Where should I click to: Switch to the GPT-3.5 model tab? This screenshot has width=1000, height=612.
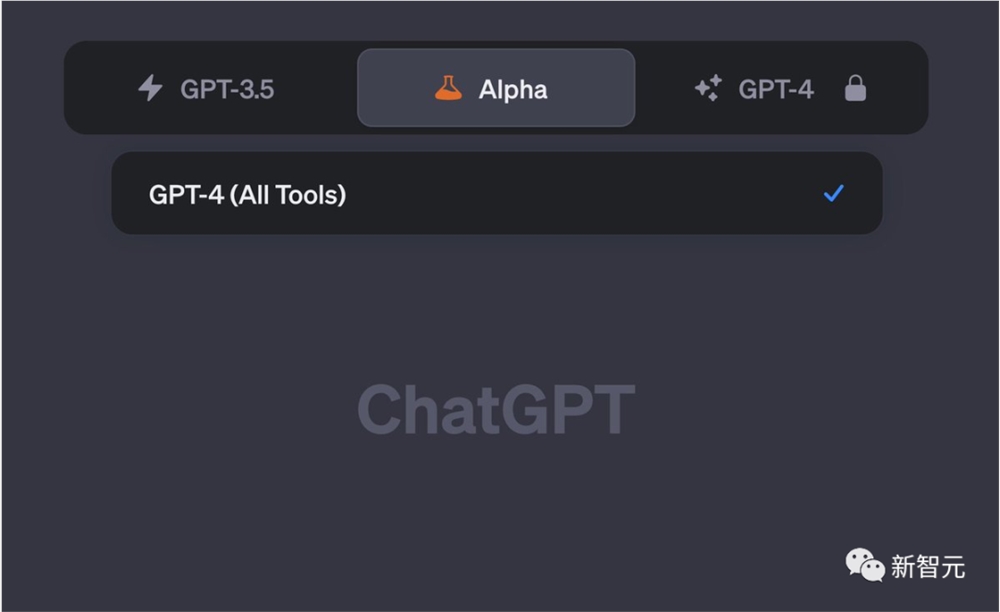[207, 88]
